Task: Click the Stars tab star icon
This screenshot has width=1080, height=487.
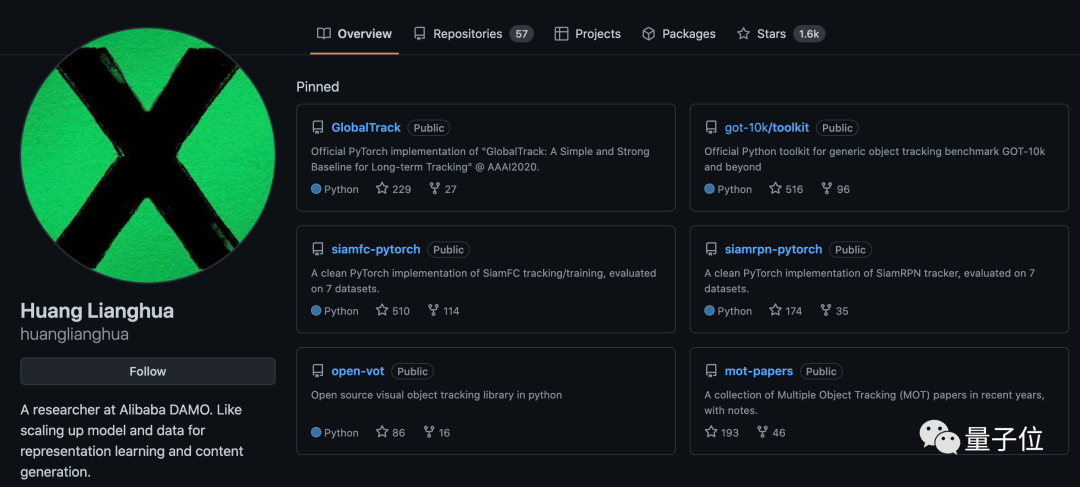Action: coord(743,34)
